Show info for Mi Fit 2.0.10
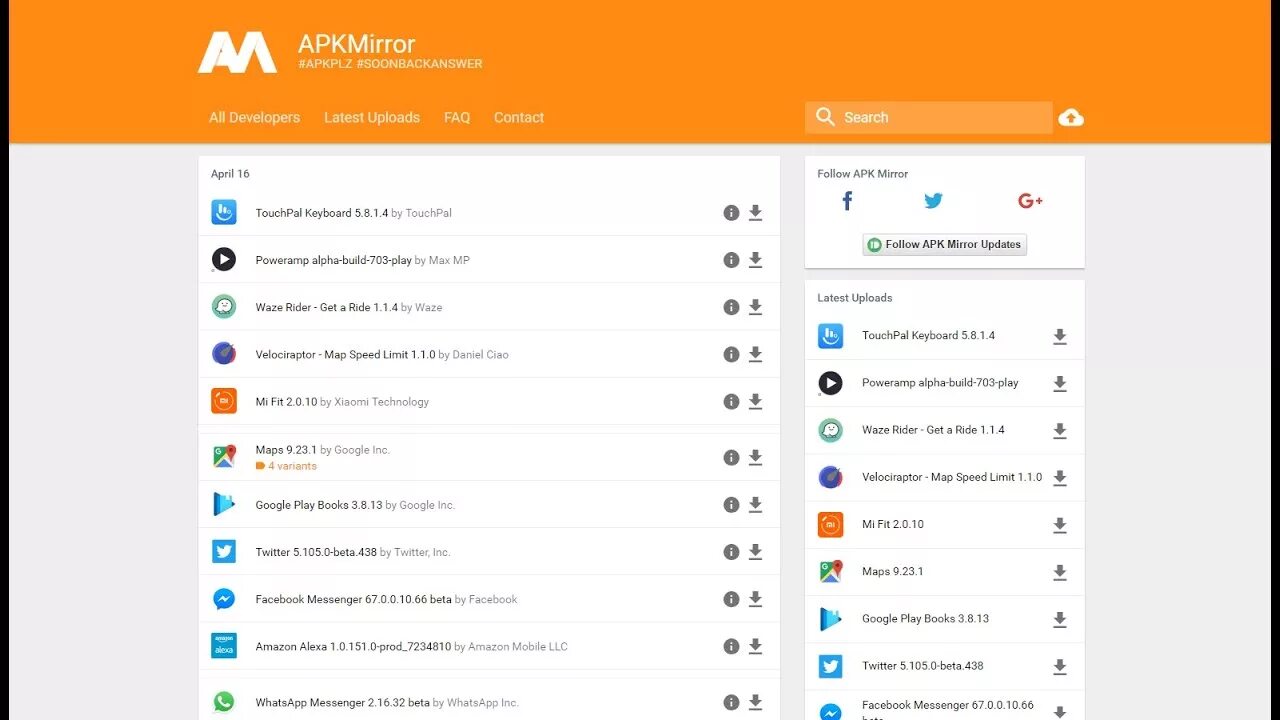Screen dimensions: 1280x720 [731, 401]
